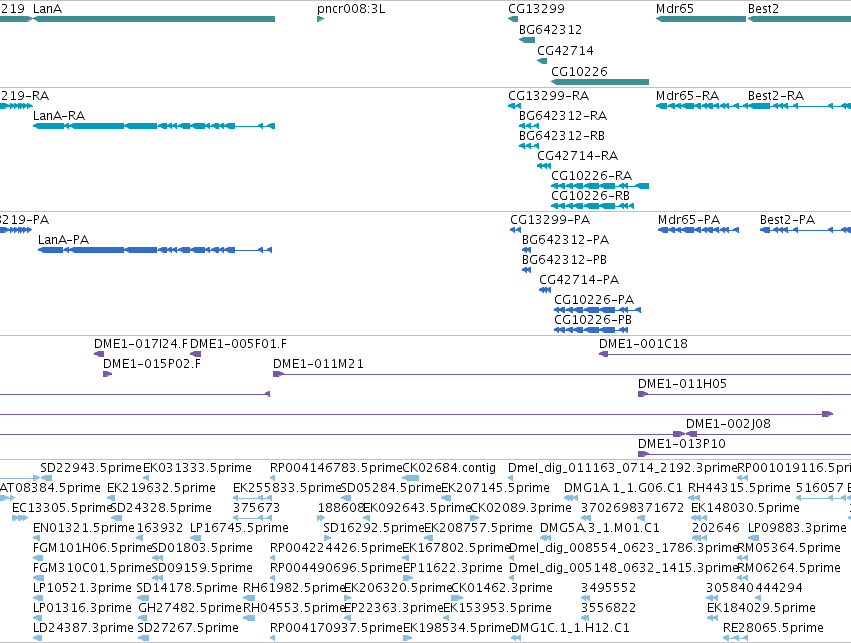Click the pncr008:3L gene label
Image resolution: width=851 pixels, height=643 pixels.
[x=351, y=9]
